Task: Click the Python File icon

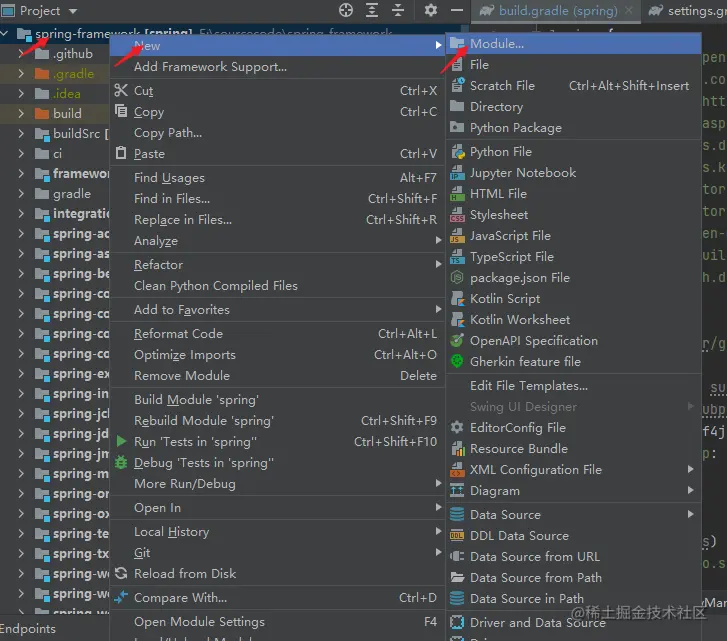Action: point(457,152)
